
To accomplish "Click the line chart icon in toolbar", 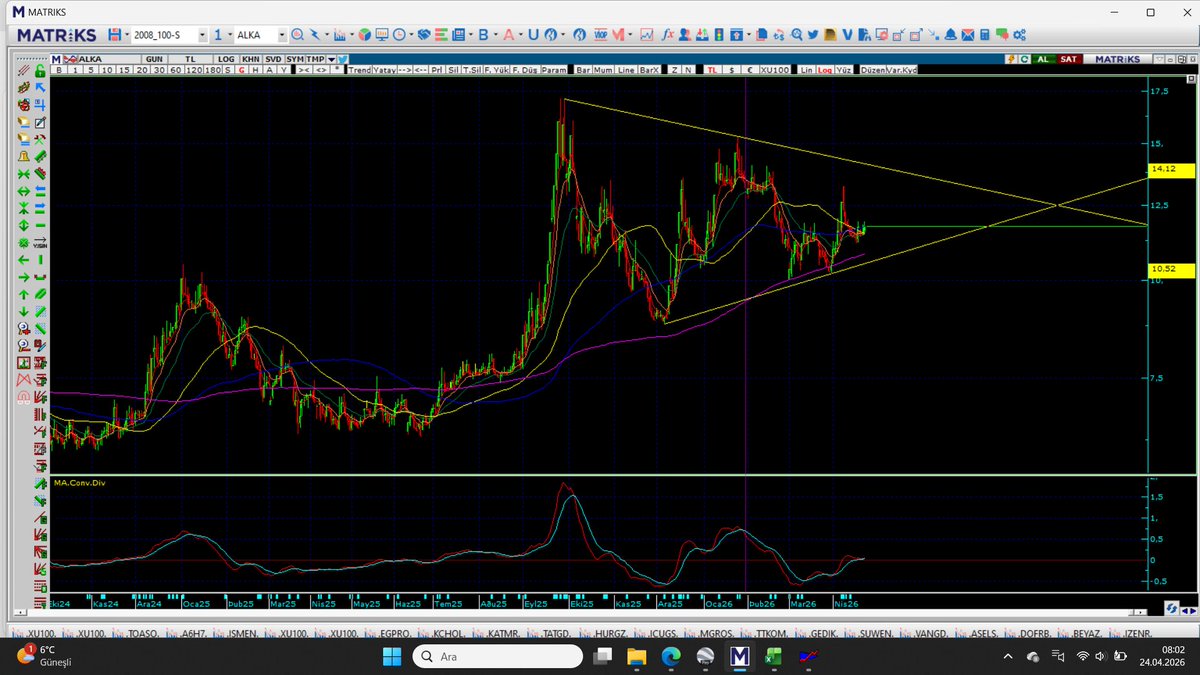I will click(x=646, y=35).
